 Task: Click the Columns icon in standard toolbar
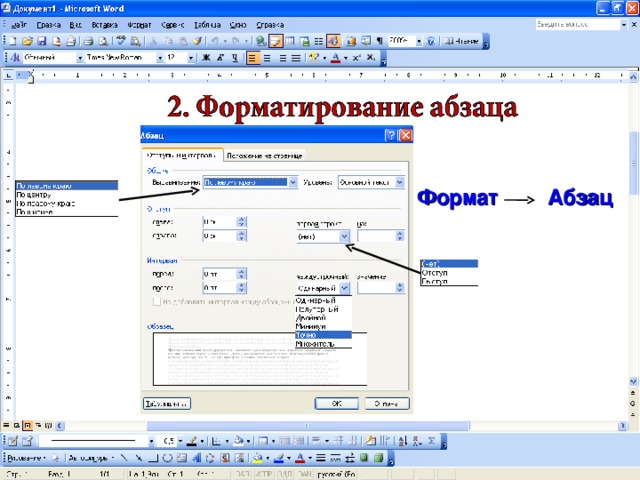319,41
